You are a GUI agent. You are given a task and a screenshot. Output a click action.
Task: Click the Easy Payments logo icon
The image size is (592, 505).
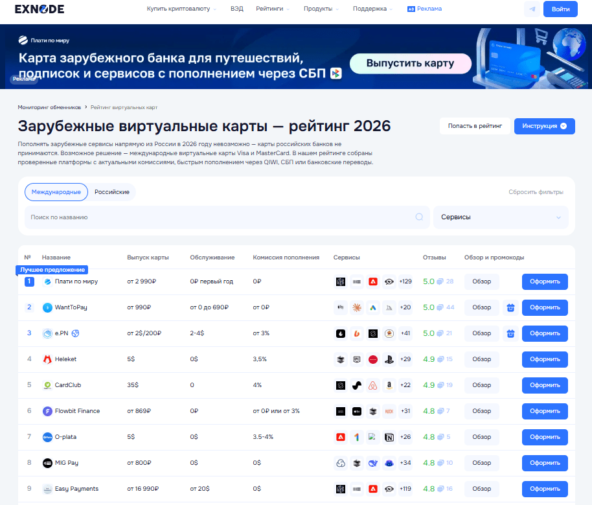[48, 489]
